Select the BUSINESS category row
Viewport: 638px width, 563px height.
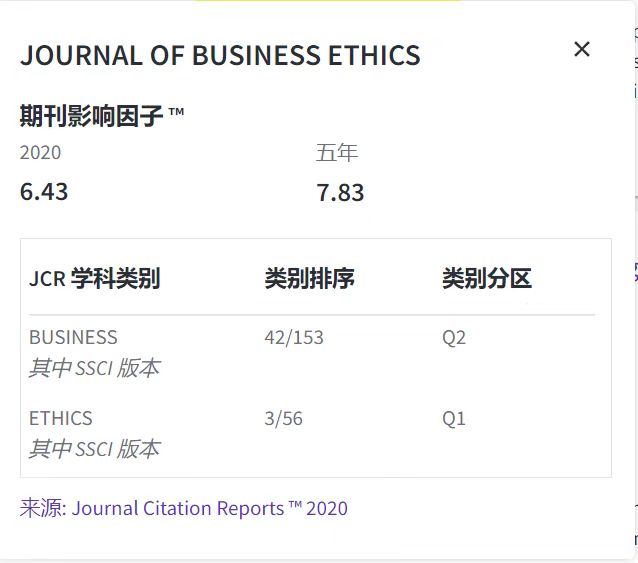click(x=73, y=337)
